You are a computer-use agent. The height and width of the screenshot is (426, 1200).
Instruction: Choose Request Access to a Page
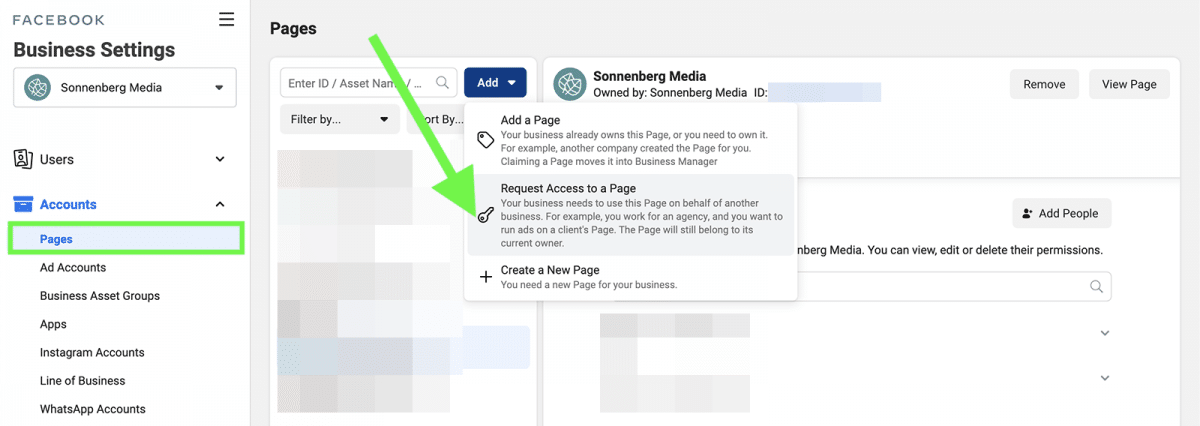tap(631, 215)
